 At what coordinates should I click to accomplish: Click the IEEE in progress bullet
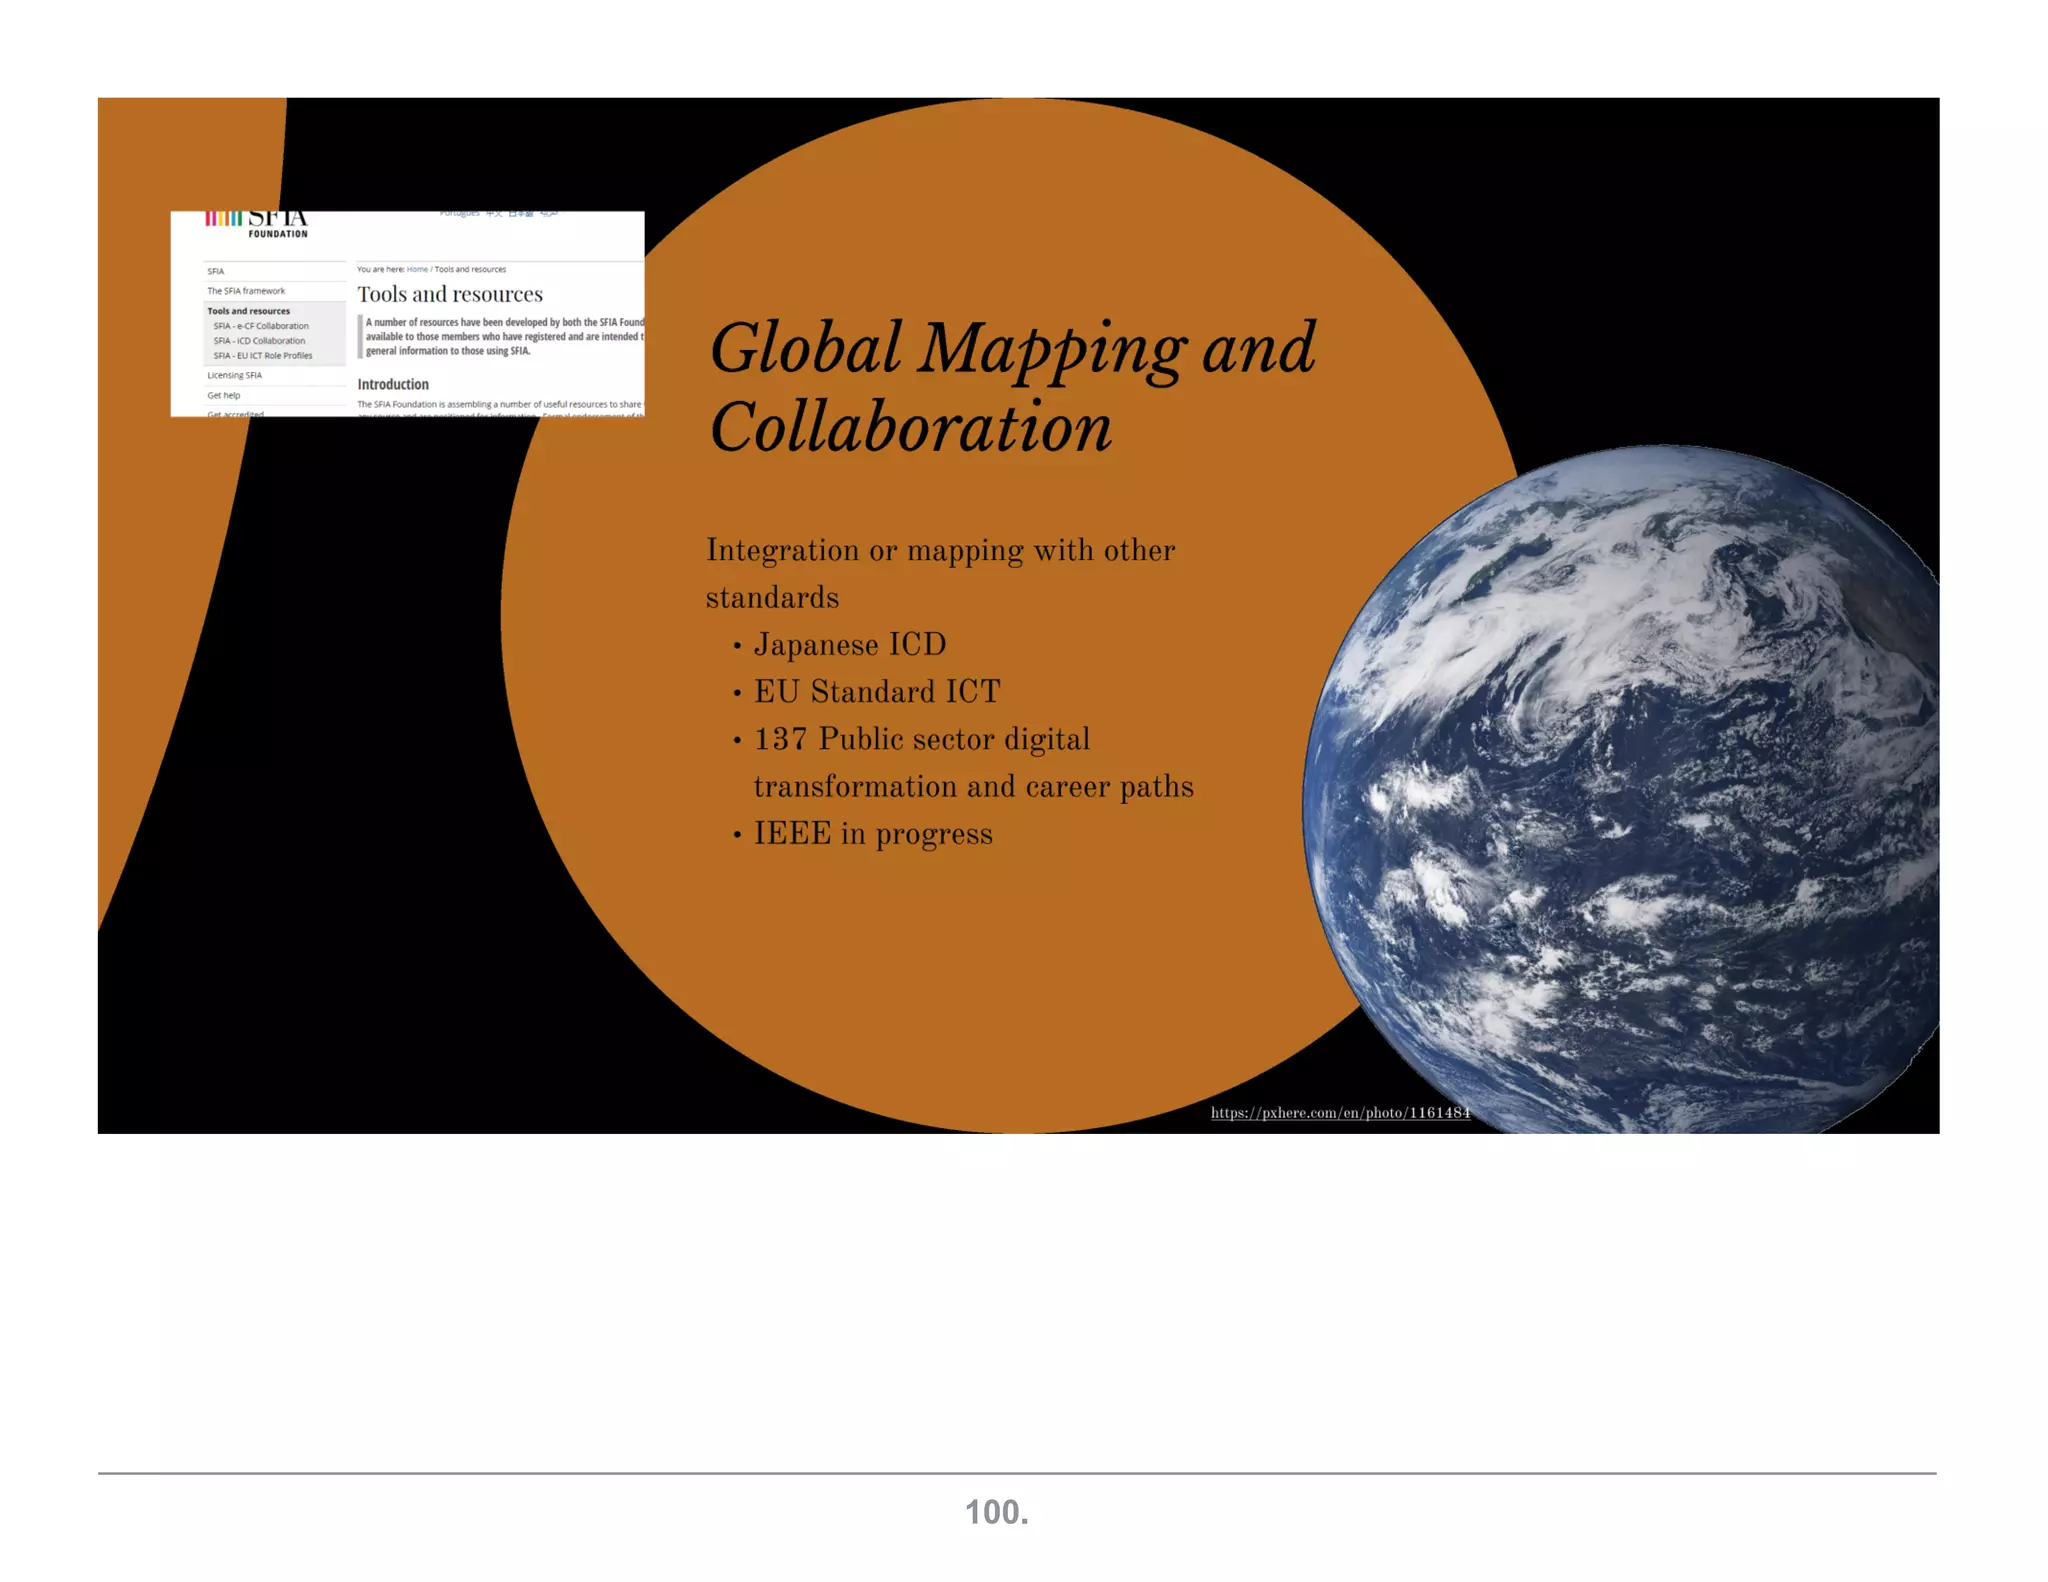coord(872,833)
